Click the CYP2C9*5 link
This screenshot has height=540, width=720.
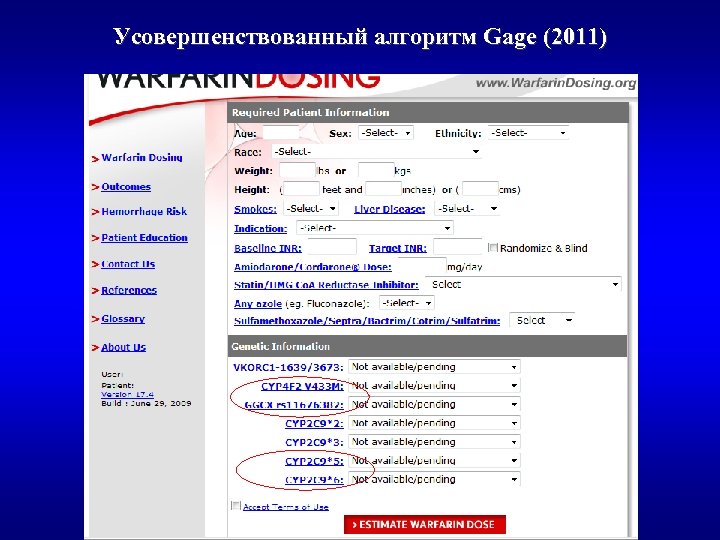314,461
